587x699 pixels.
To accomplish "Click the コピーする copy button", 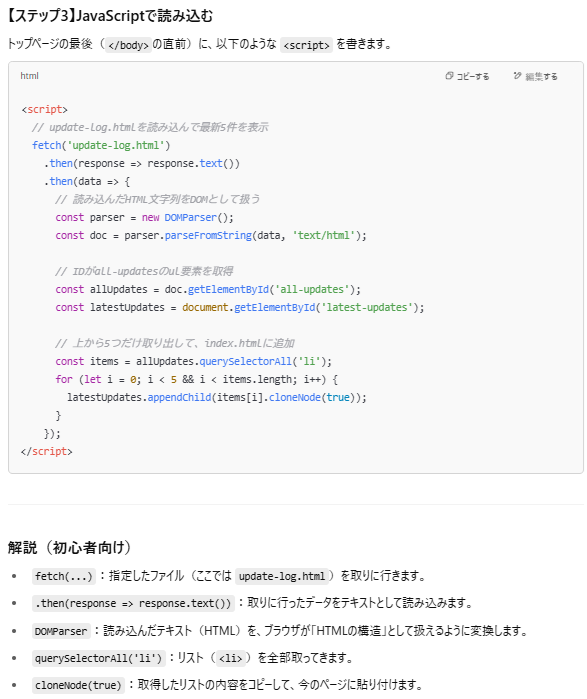I will pos(467,76).
